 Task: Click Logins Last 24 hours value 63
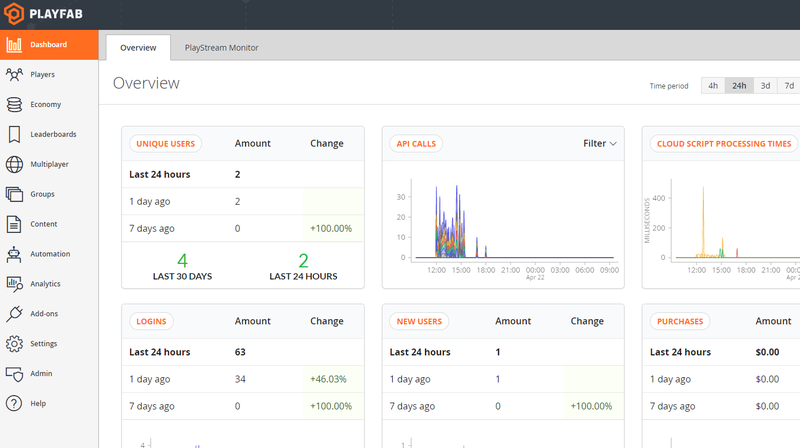point(240,352)
